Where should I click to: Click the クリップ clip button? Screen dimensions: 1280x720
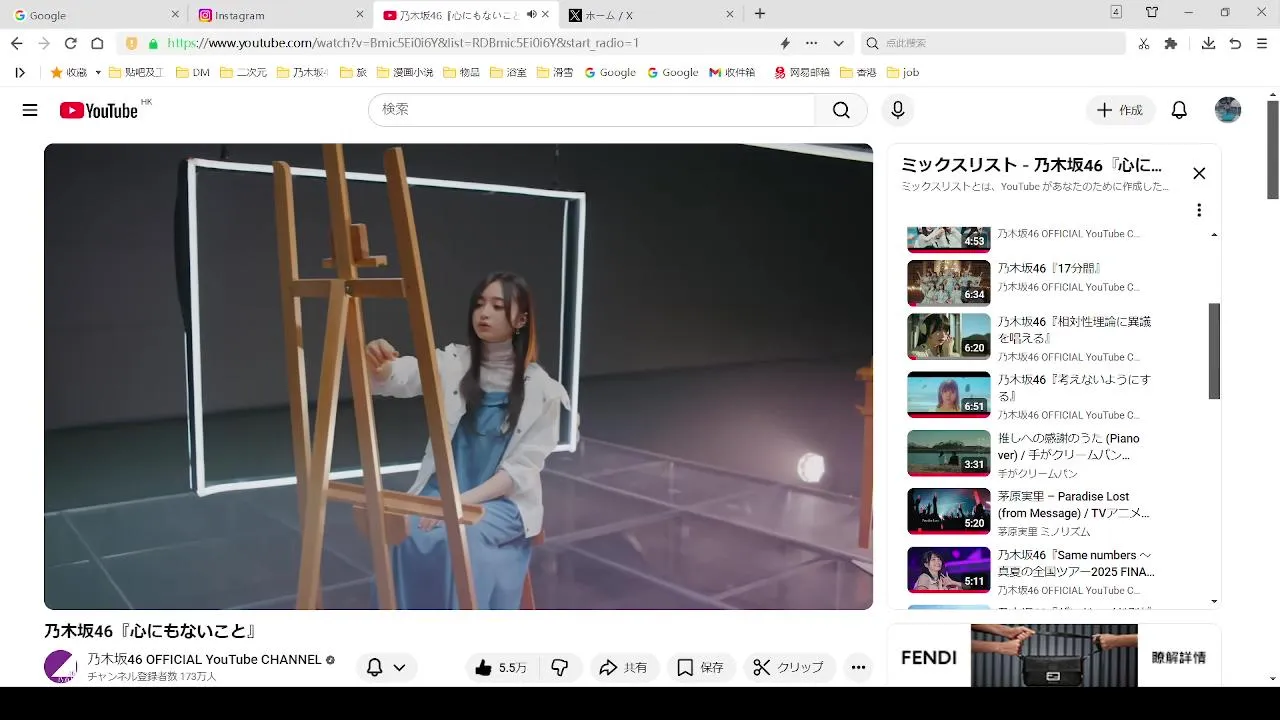click(x=789, y=667)
